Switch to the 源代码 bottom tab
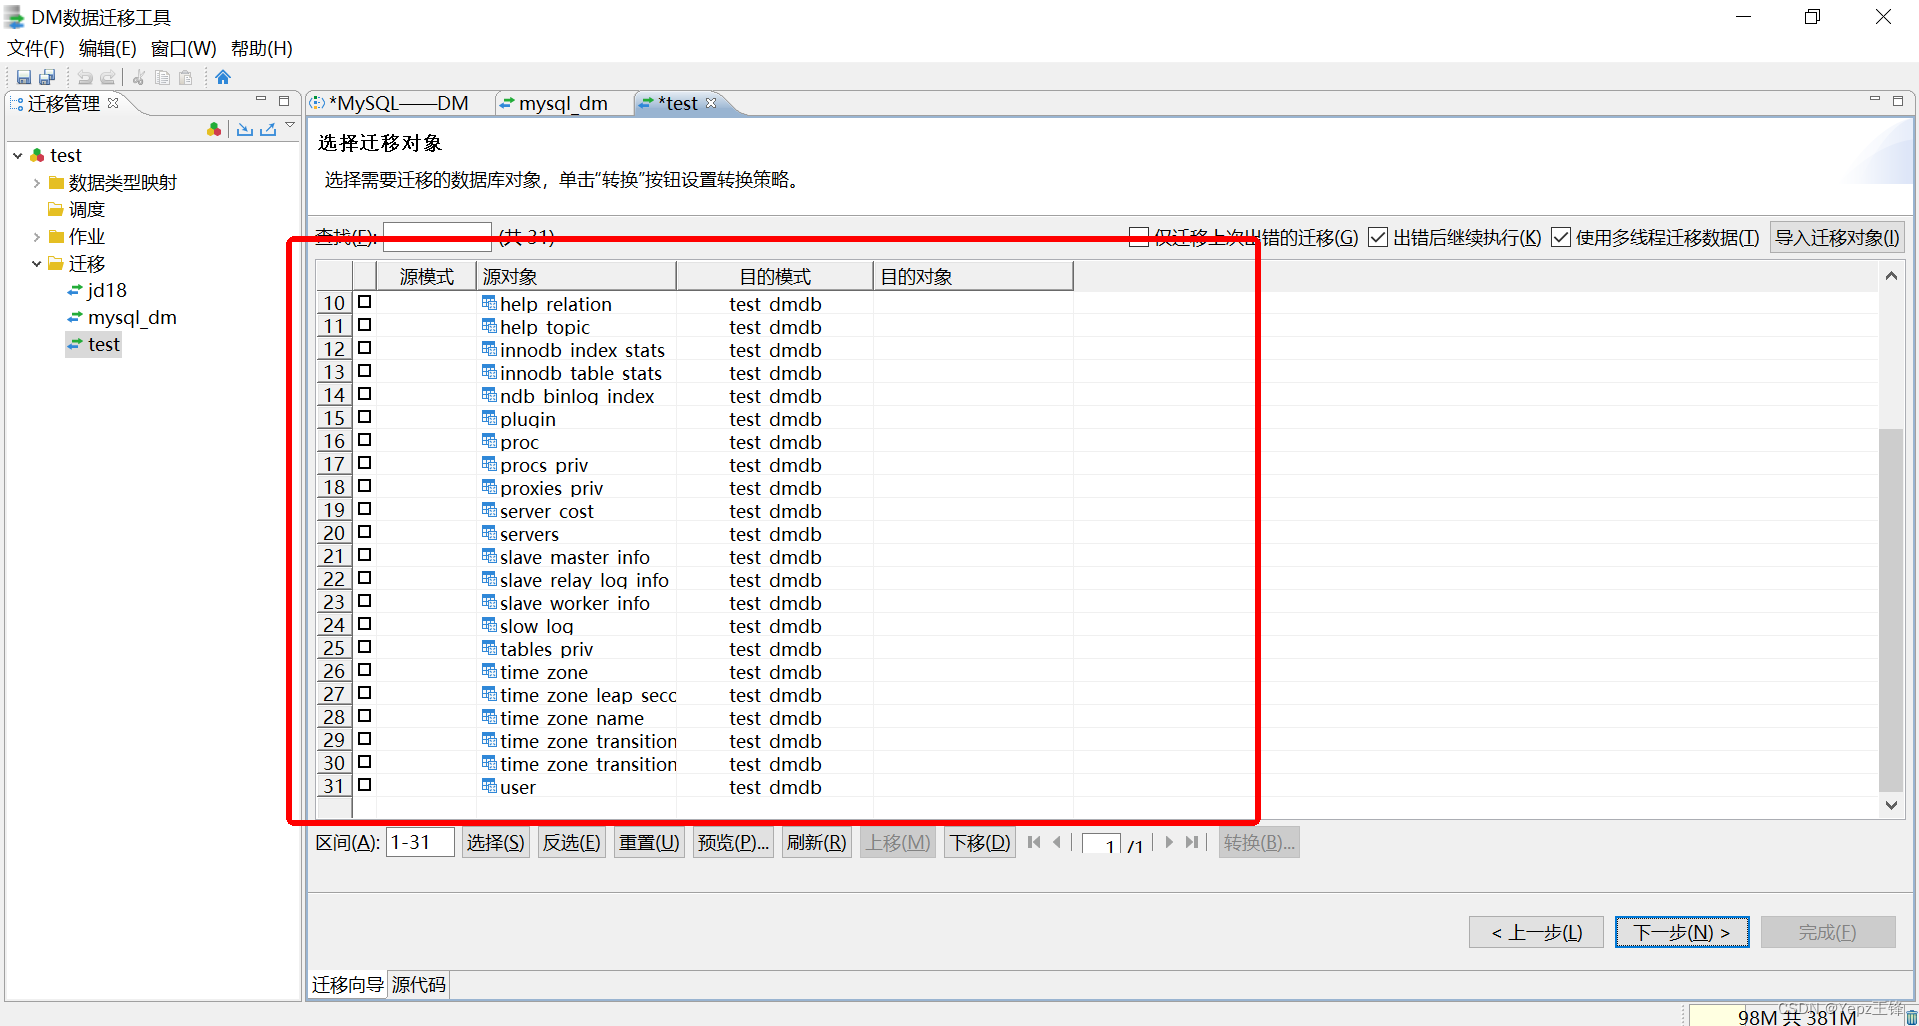Viewport: 1919px width, 1026px height. [x=419, y=985]
